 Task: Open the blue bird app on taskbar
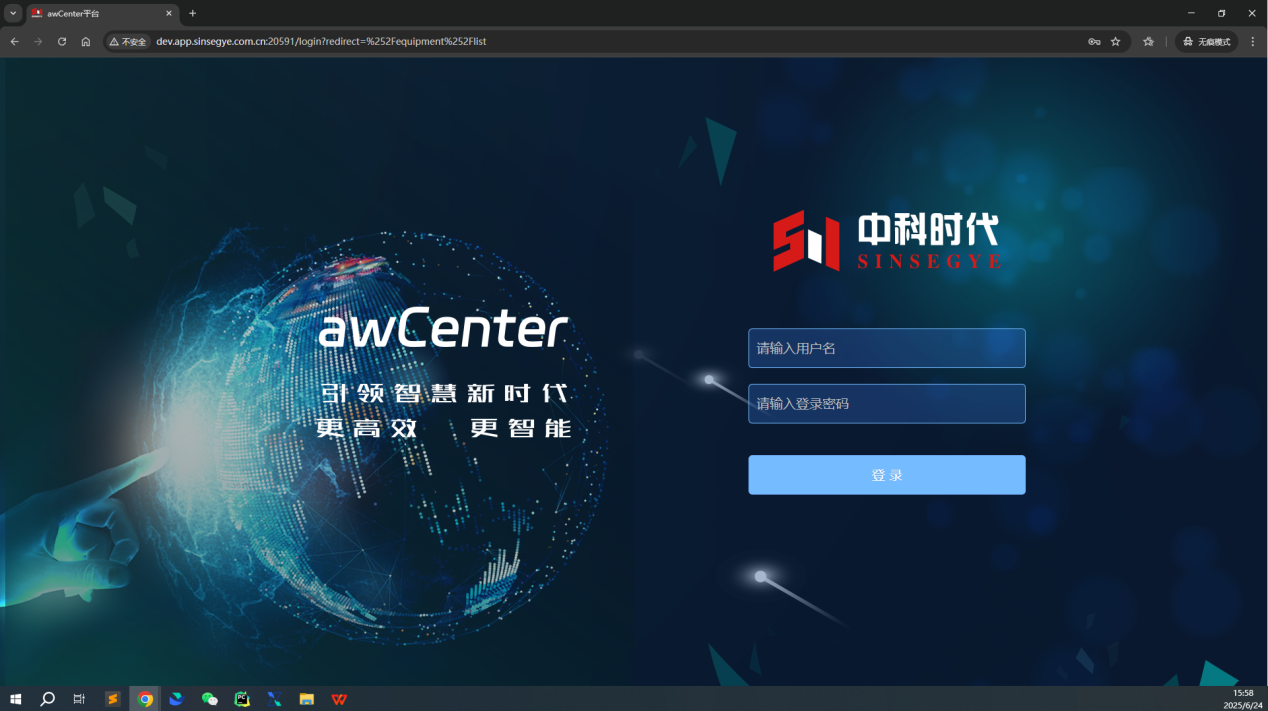pos(177,699)
